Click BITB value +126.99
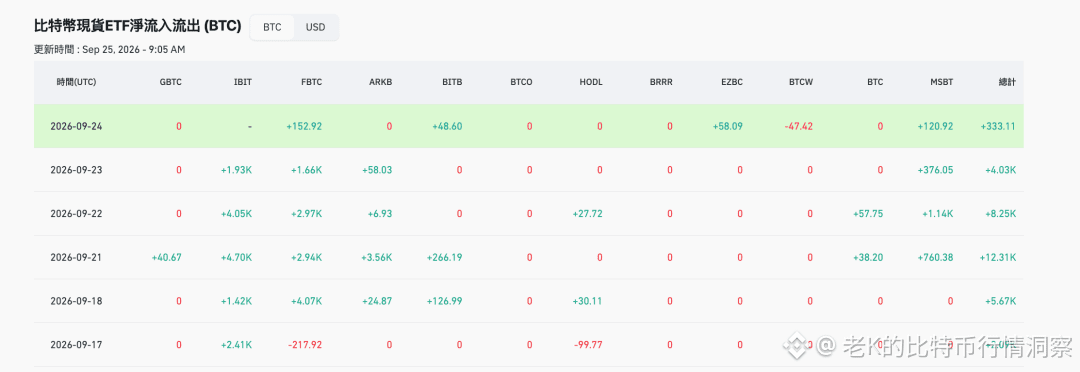Image resolution: width=1080 pixels, height=372 pixels. (x=444, y=301)
